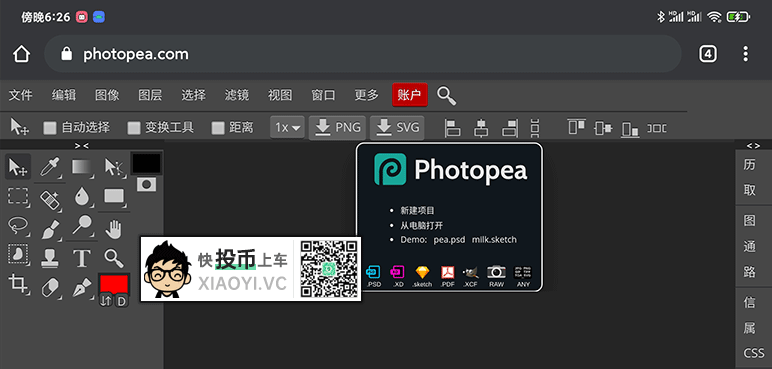The image size is (772, 369).
Task: Select the Object Selection tool
Action: click(x=18, y=255)
